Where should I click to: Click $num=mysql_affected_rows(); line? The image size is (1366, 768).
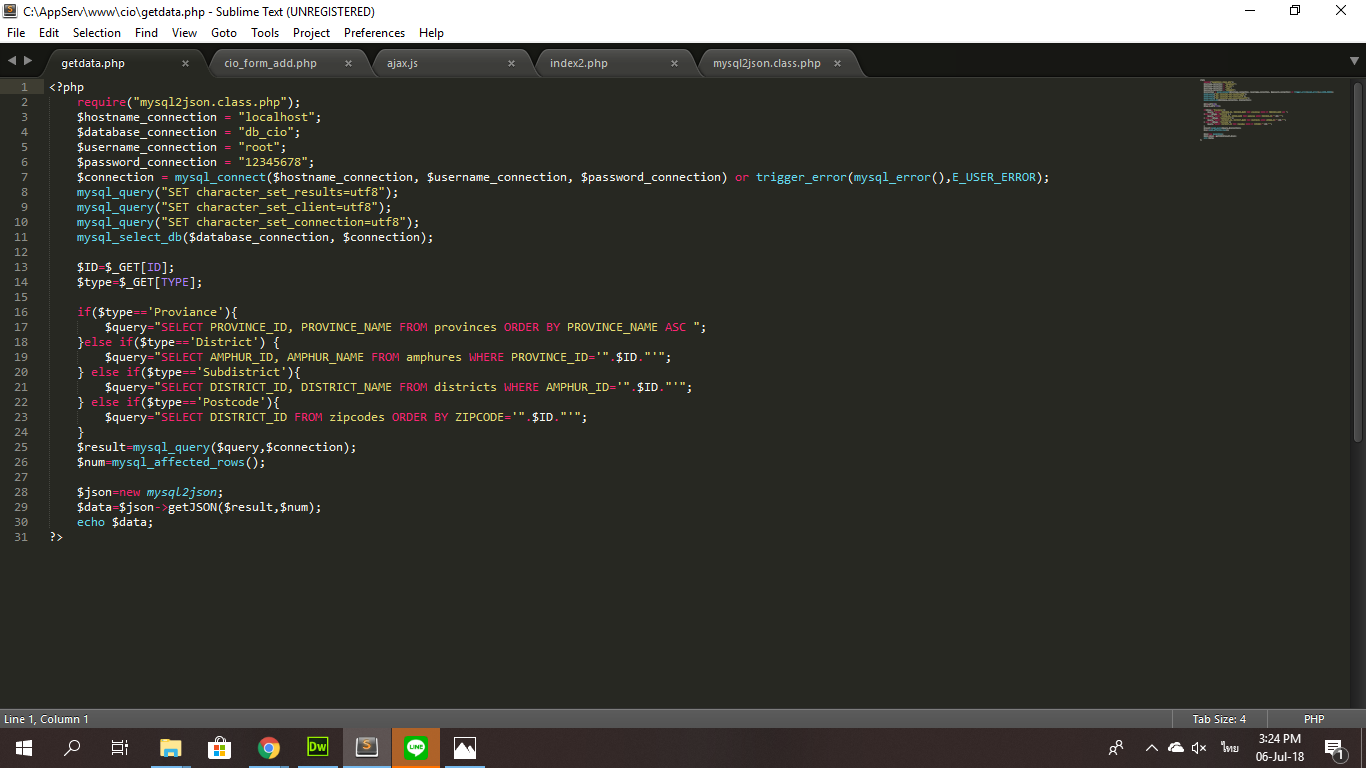coord(171,462)
